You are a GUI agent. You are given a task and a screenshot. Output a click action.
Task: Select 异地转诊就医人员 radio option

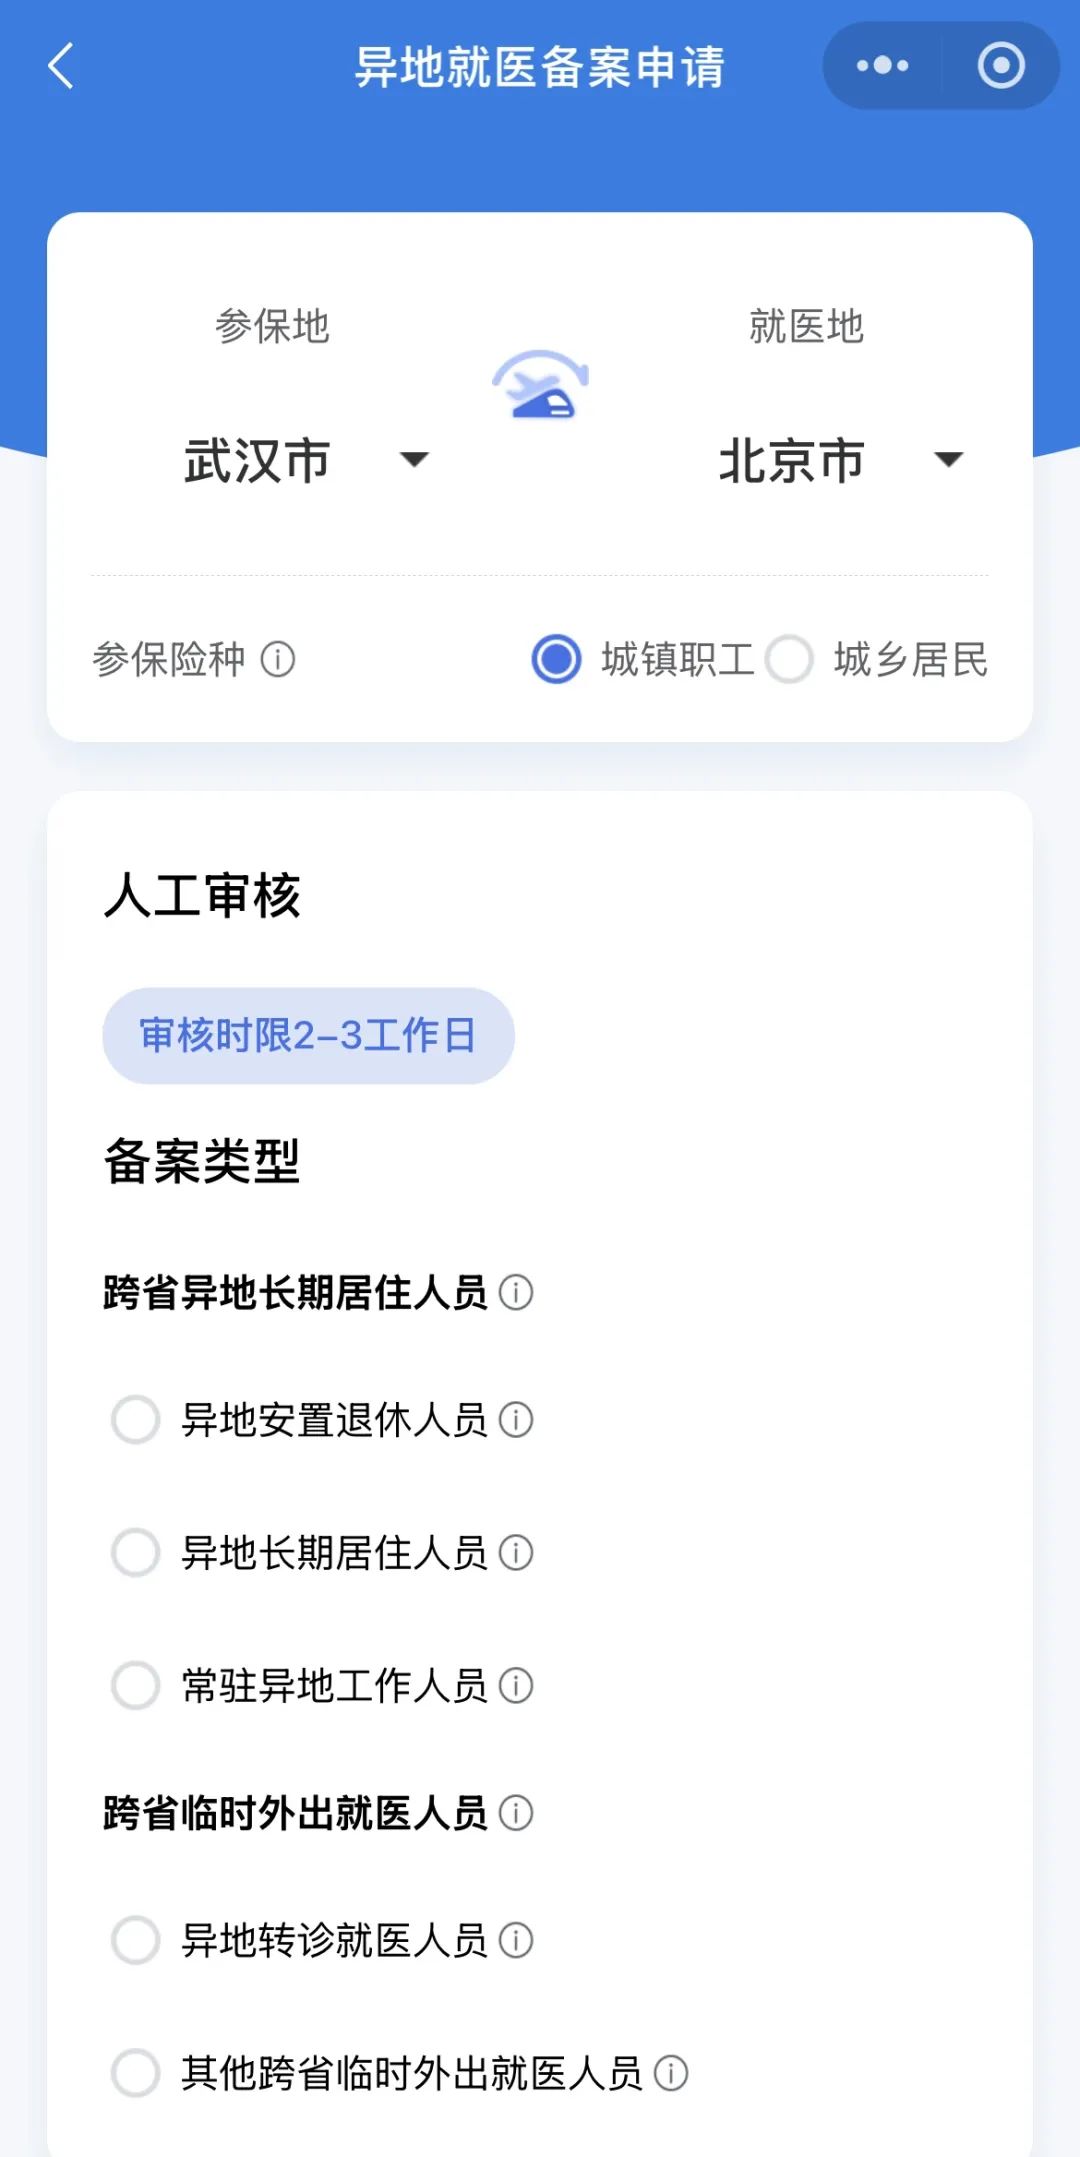tap(136, 1941)
